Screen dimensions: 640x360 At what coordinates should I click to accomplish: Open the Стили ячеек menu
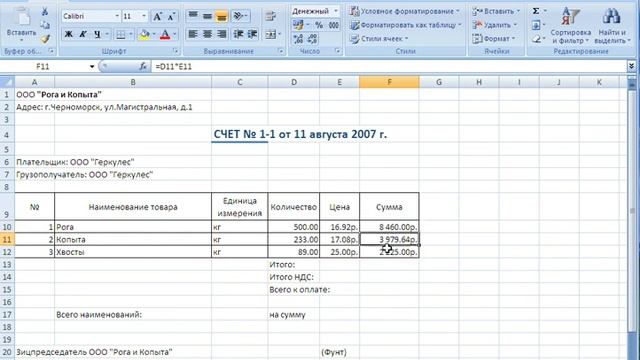click(379, 39)
